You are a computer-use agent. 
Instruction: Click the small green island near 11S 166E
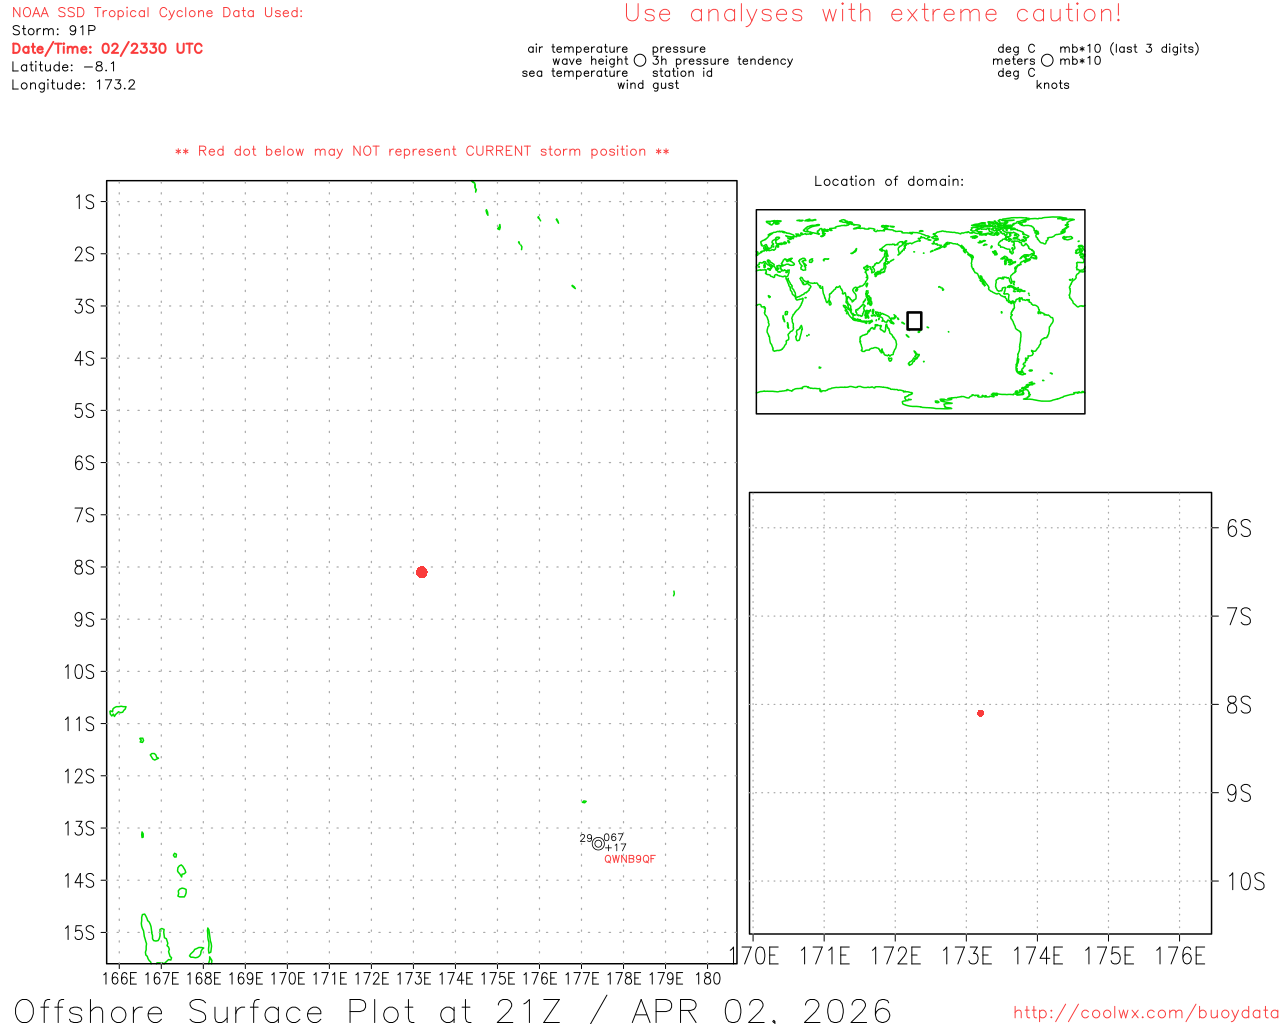118,711
